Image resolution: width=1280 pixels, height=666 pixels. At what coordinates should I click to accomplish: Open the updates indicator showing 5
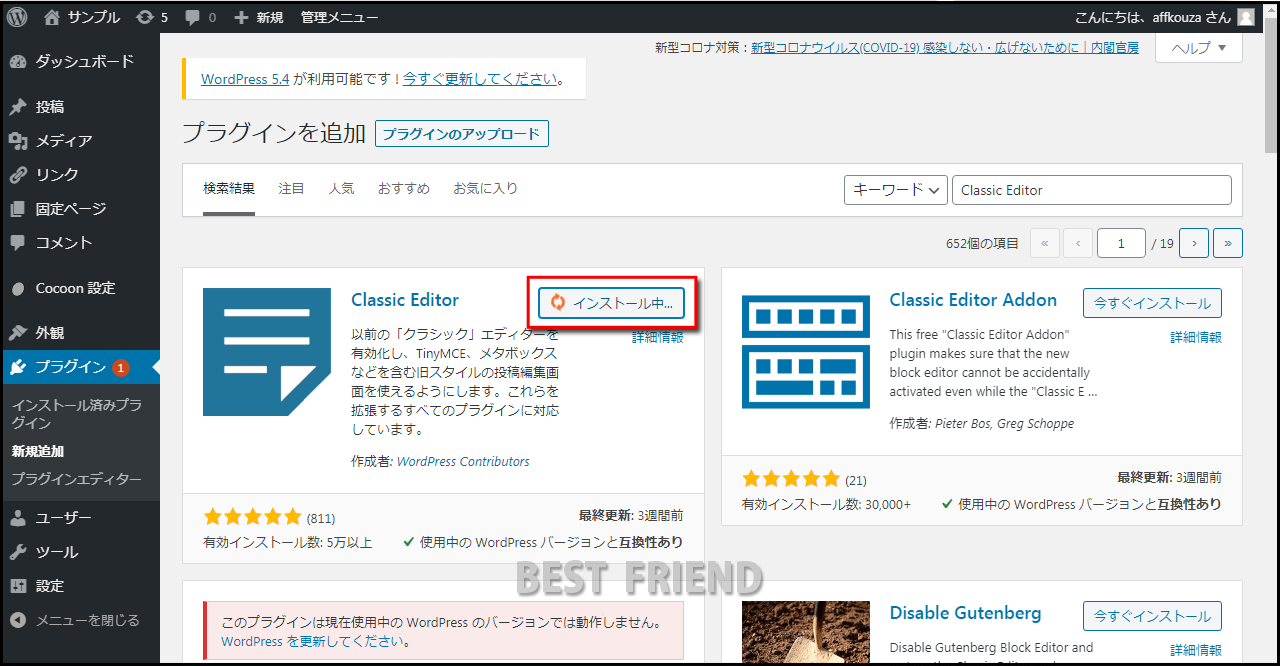click(x=151, y=17)
